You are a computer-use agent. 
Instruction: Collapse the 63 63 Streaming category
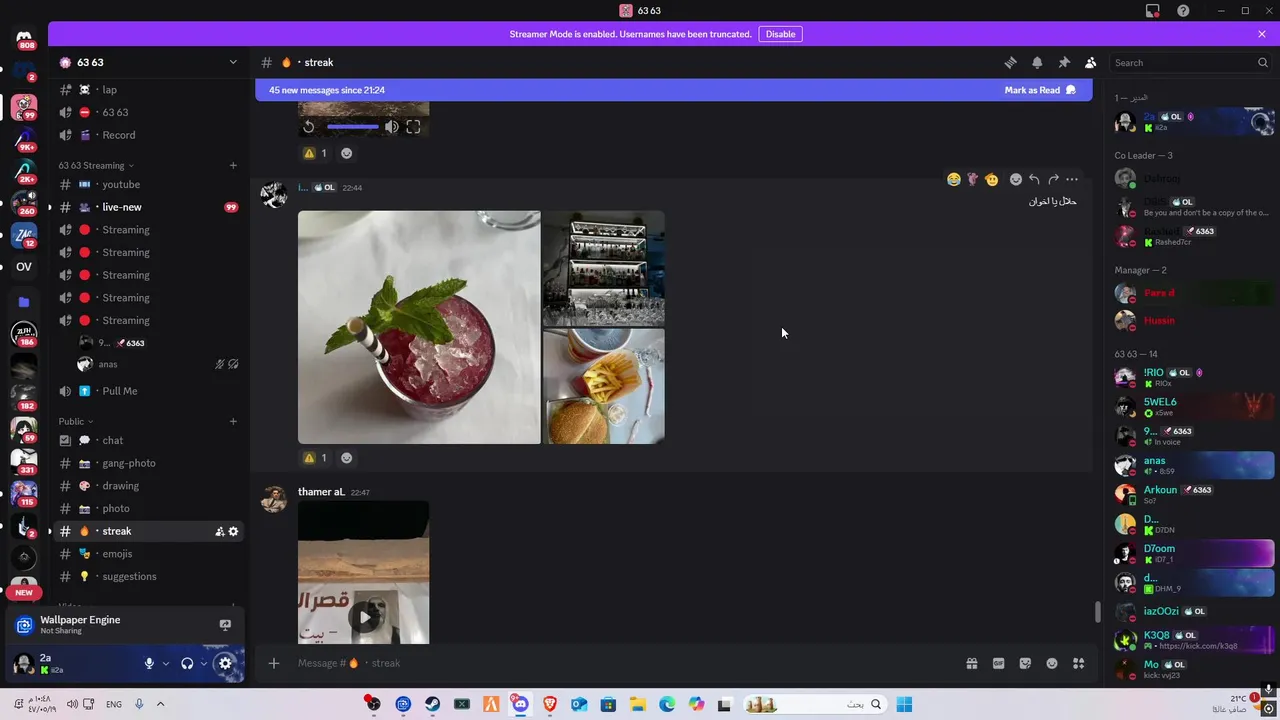click(96, 166)
